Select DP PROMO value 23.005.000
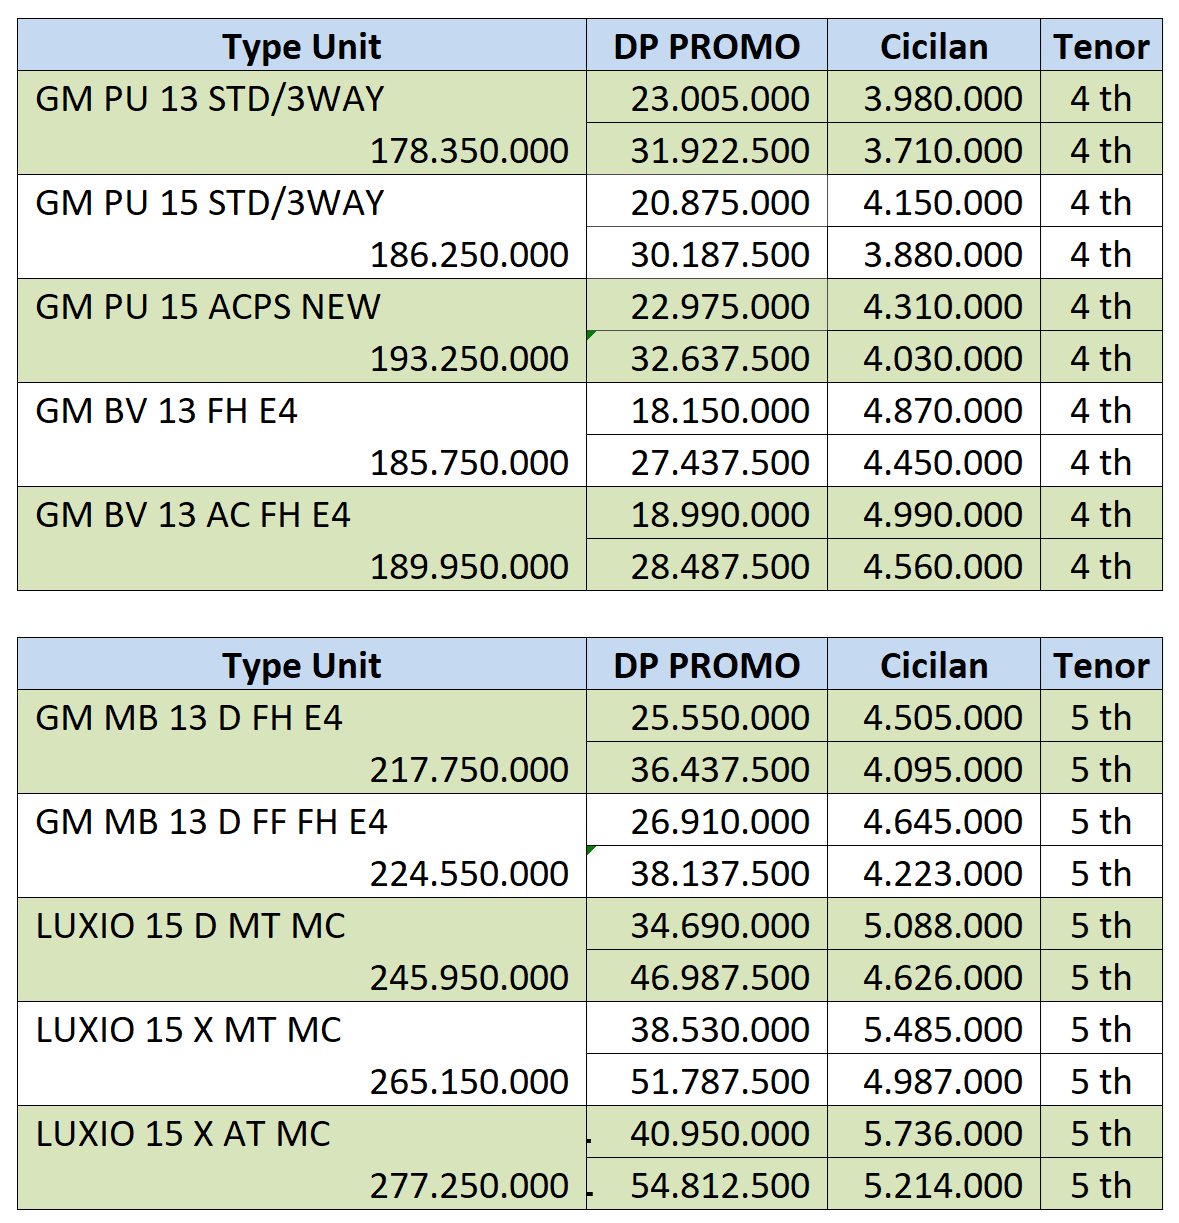The width and height of the screenshot is (1179, 1223). [x=707, y=98]
